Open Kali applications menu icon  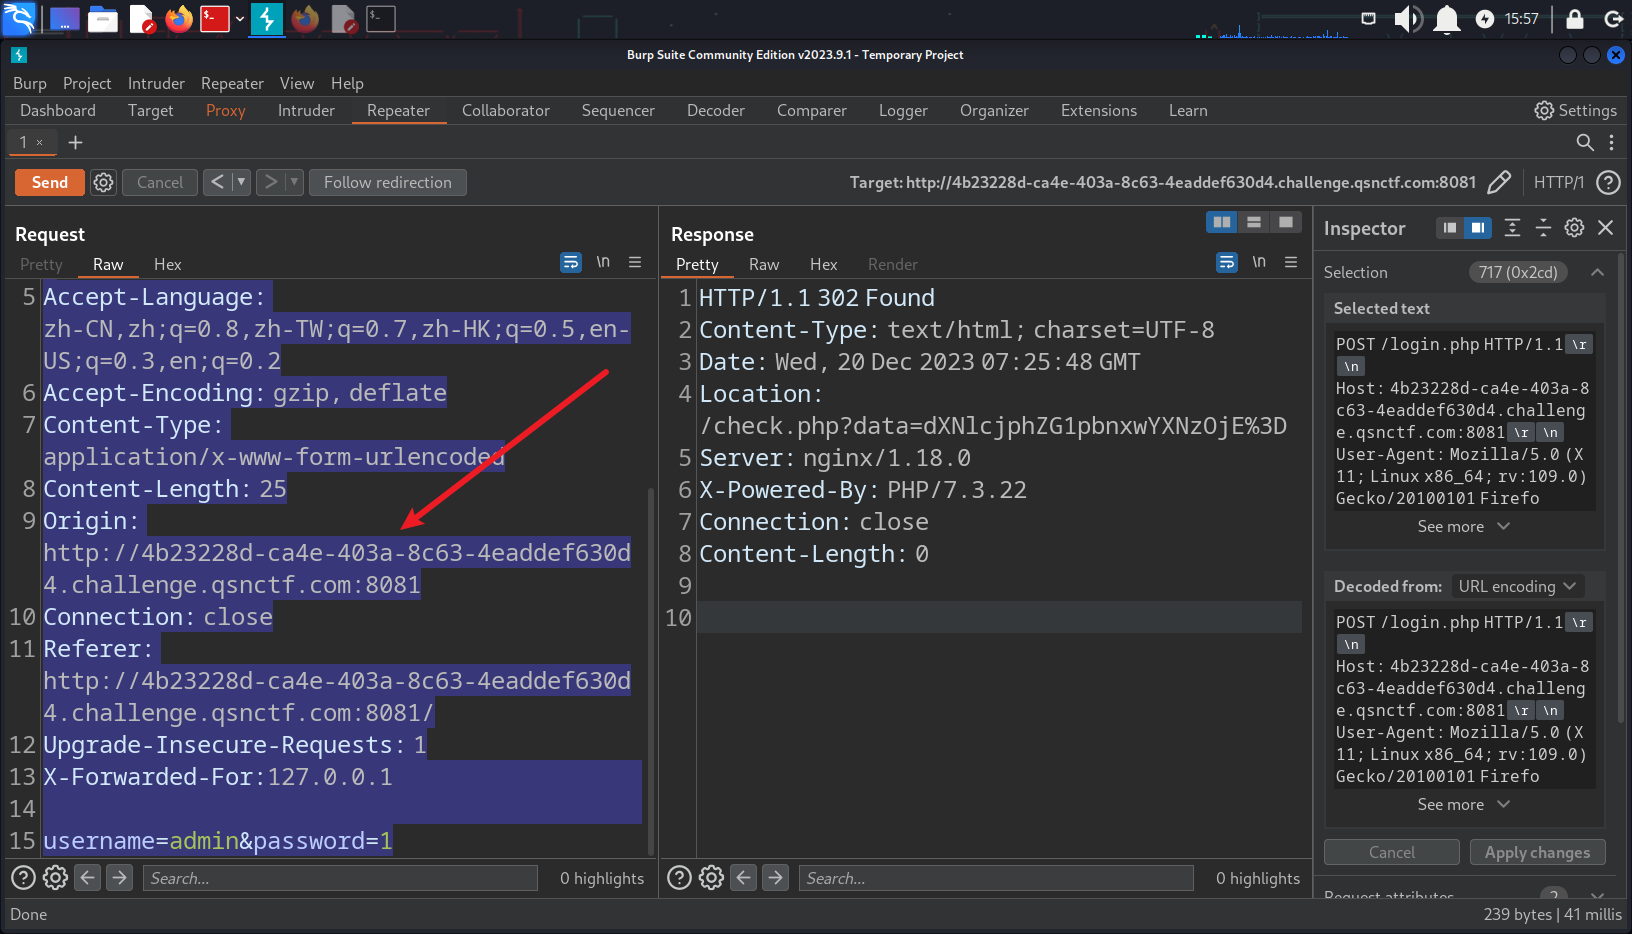(x=18, y=18)
